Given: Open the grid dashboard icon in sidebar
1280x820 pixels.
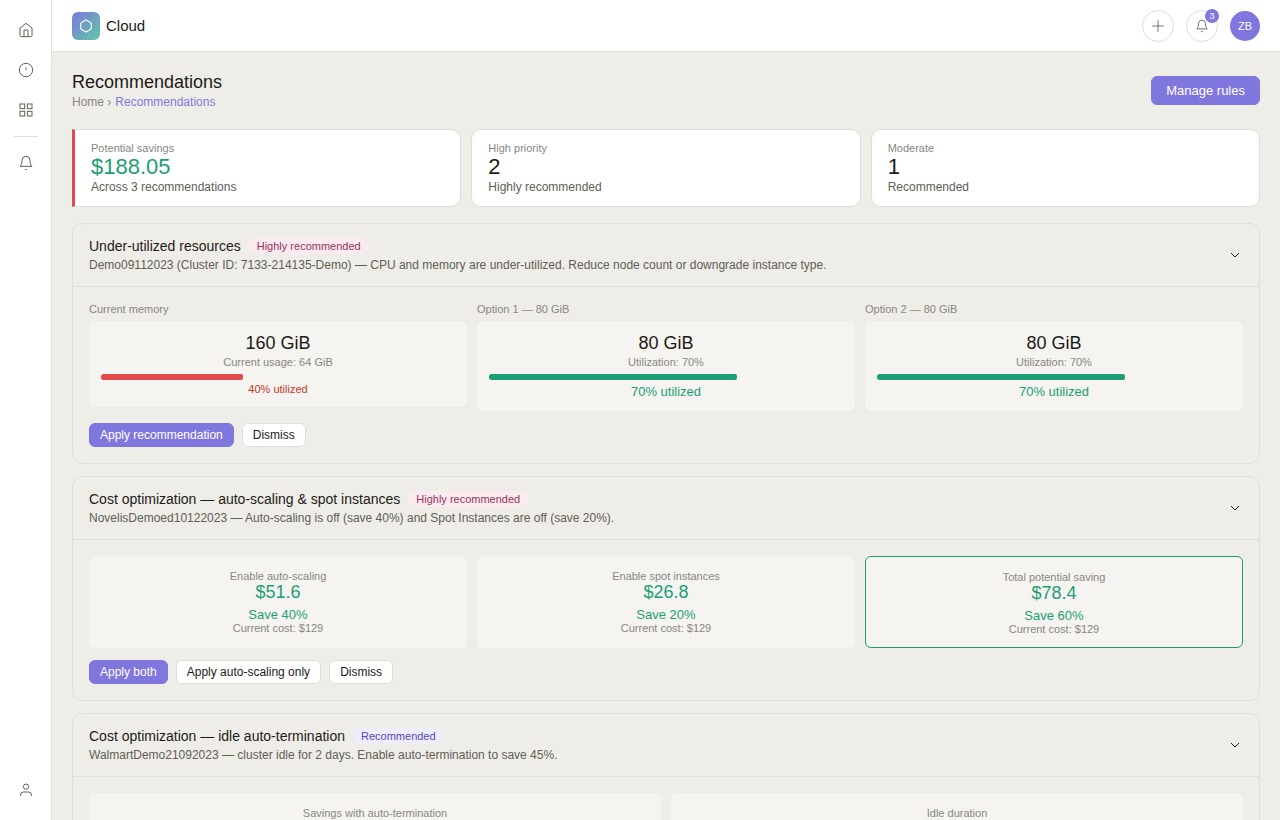Looking at the screenshot, I should (26, 110).
